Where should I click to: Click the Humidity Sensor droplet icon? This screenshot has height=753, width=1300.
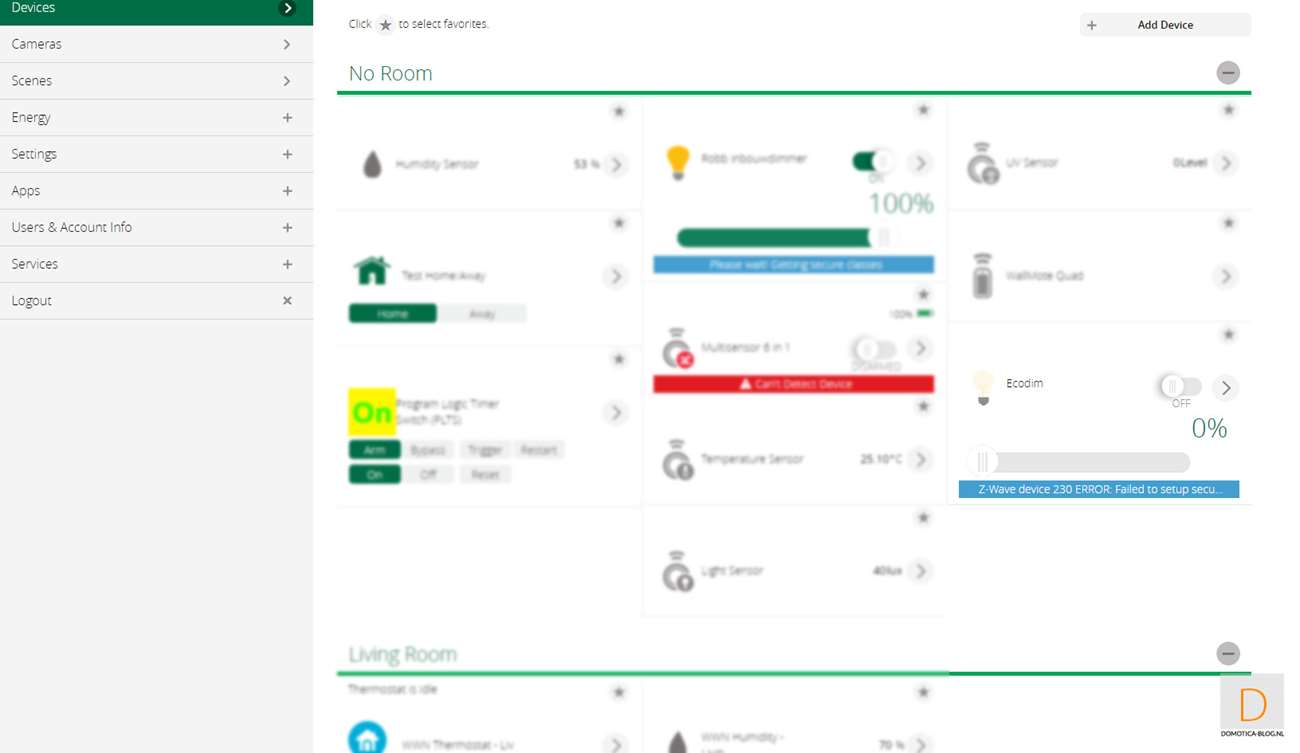pos(372,164)
